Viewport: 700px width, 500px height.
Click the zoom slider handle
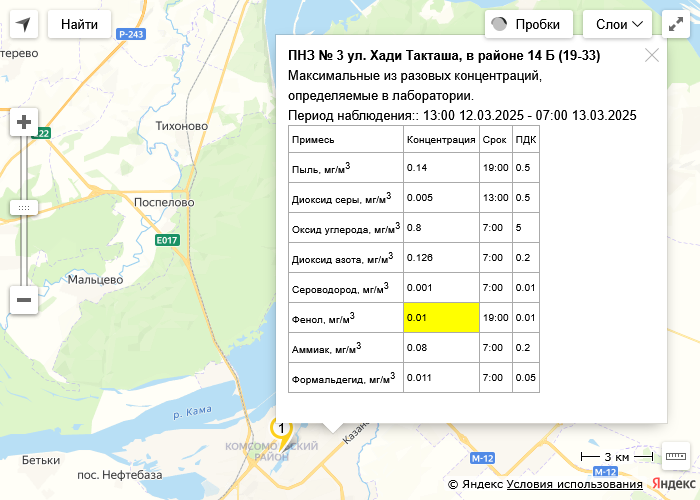pos(24,207)
